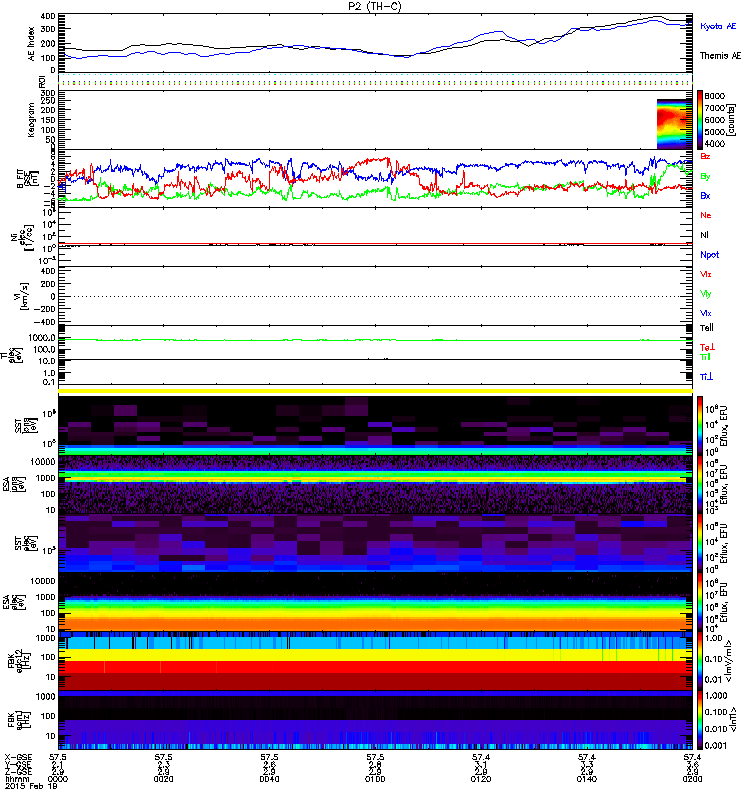Click the green Viy velocity legend label
This screenshot has width=750, height=800.
pos(706,293)
